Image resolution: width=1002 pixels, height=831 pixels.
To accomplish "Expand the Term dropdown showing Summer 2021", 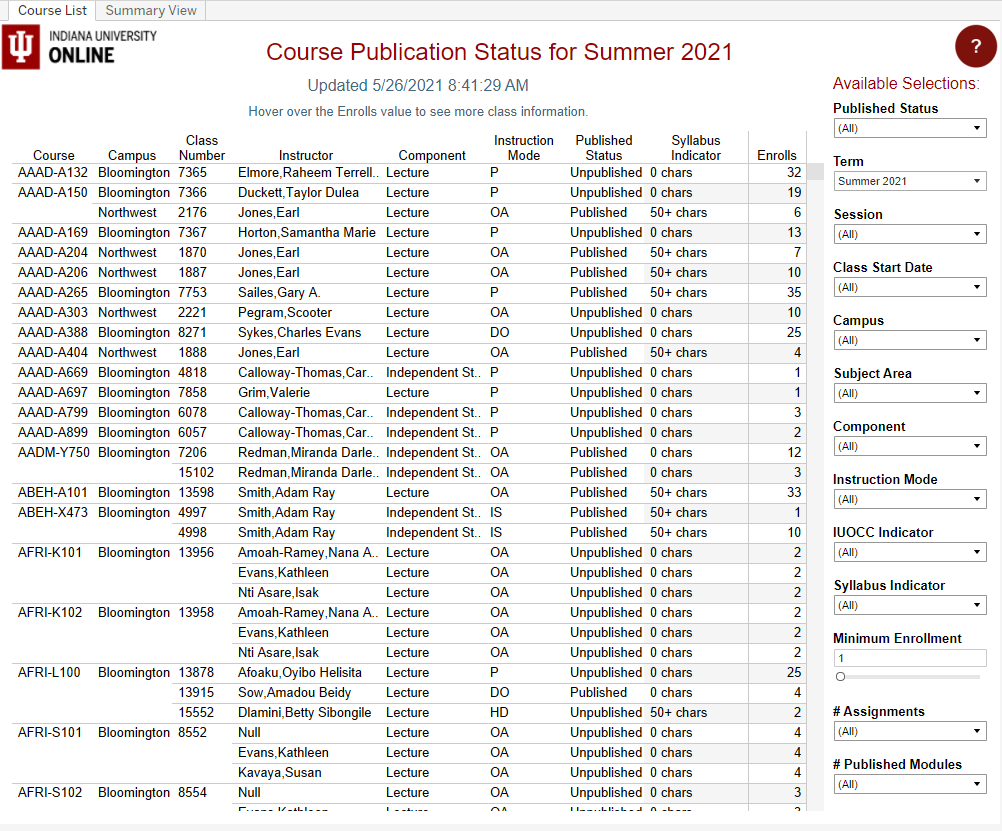I will point(909,181).
